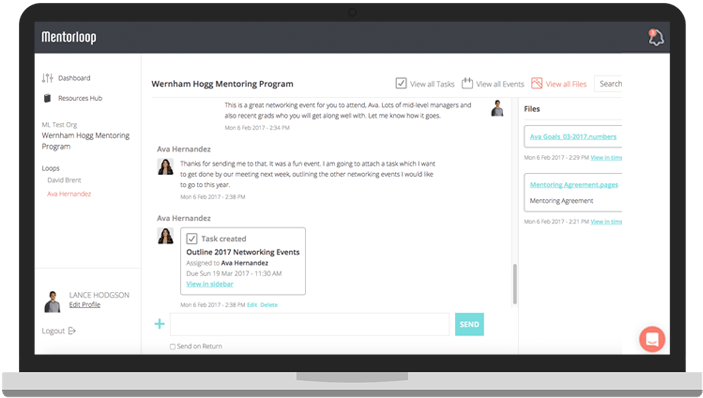Click the Mentorloop logo
Screen dimensions: 703x398
(69, 37)
